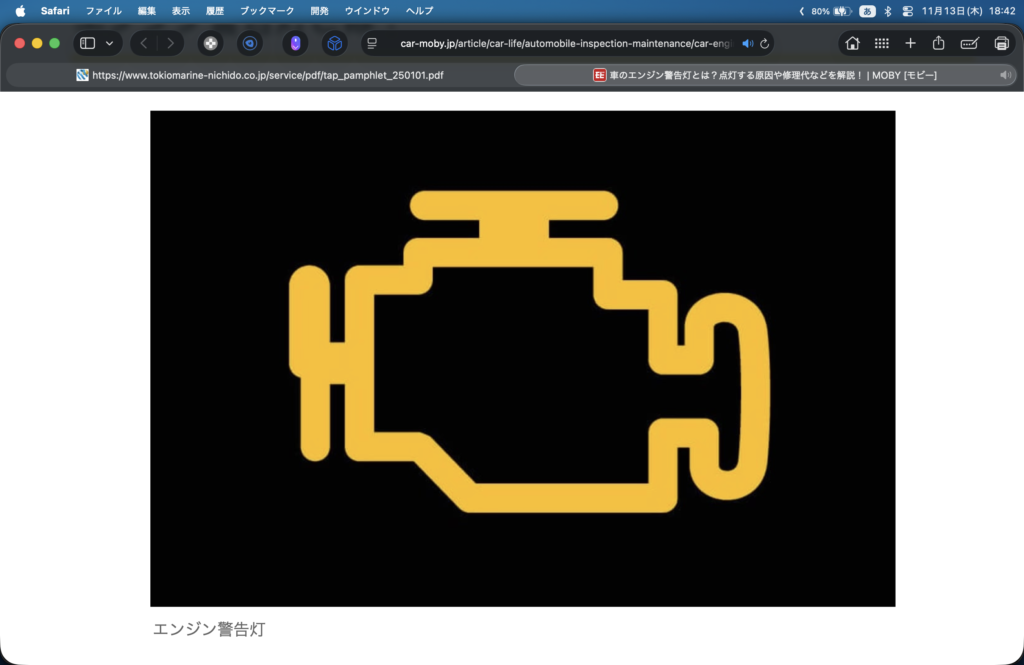This screenshot has height=665, width=1024.
Task: Open the home page icon
Action: pyautogui.click(x=852, y=43)
